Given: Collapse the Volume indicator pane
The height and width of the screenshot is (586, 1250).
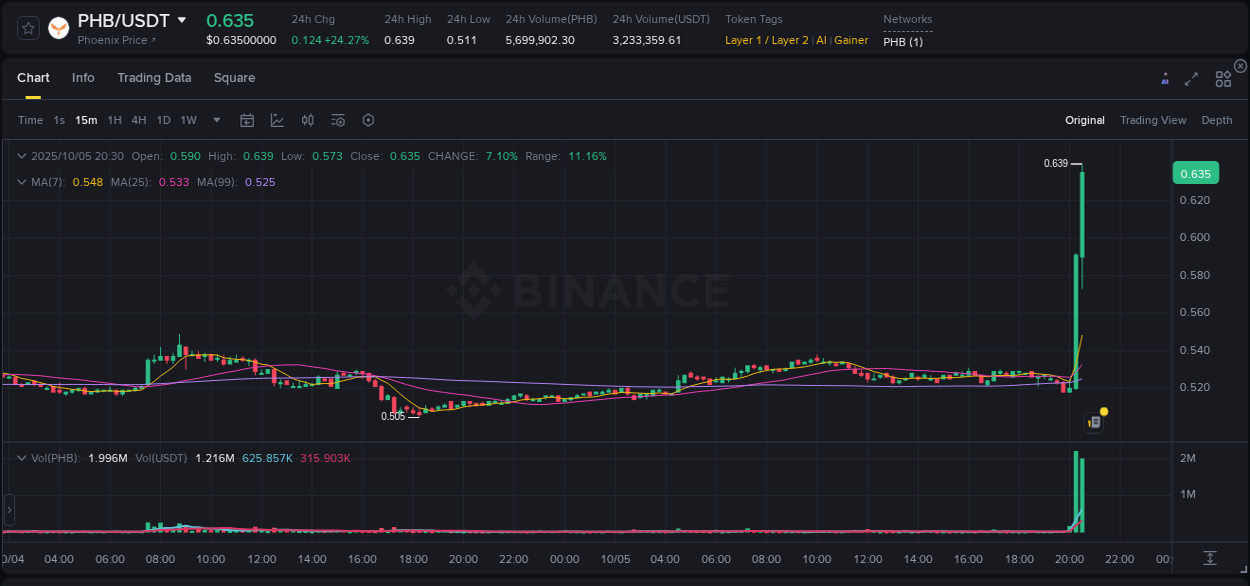Looking at the screenshot, I should tap(22, 458).
